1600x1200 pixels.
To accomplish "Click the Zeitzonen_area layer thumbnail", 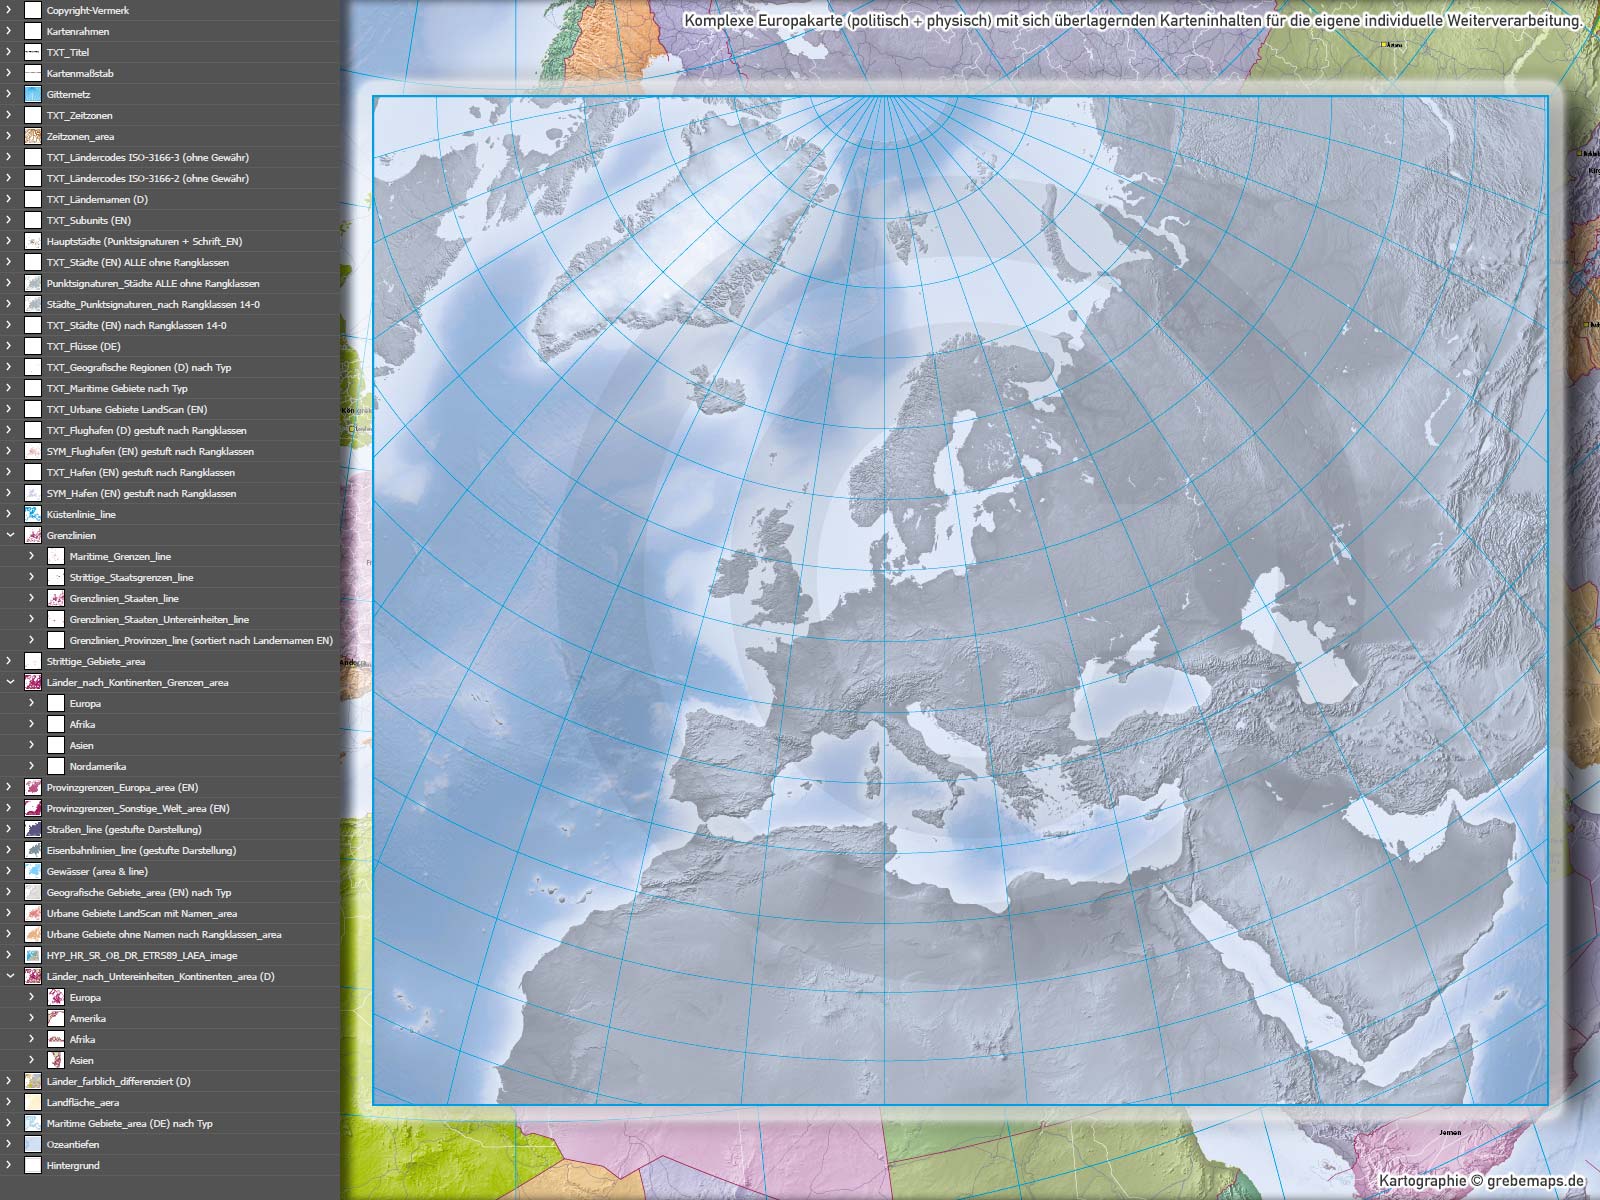I will pyautogui.click(x=33, y=136).
